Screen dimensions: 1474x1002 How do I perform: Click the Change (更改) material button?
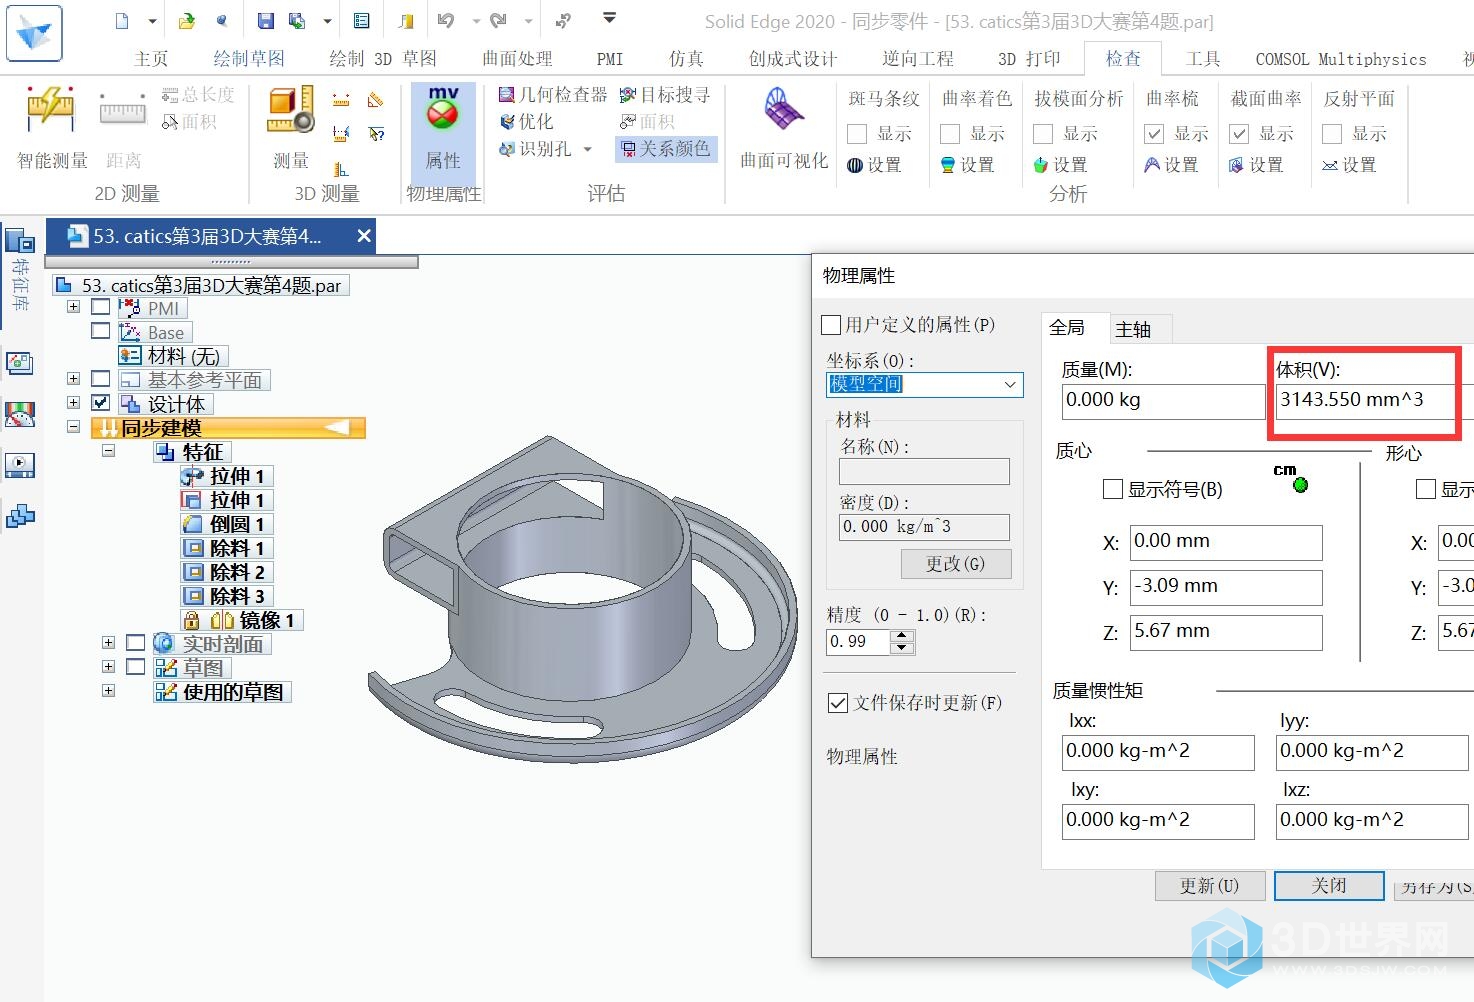[x=955, y=564]
